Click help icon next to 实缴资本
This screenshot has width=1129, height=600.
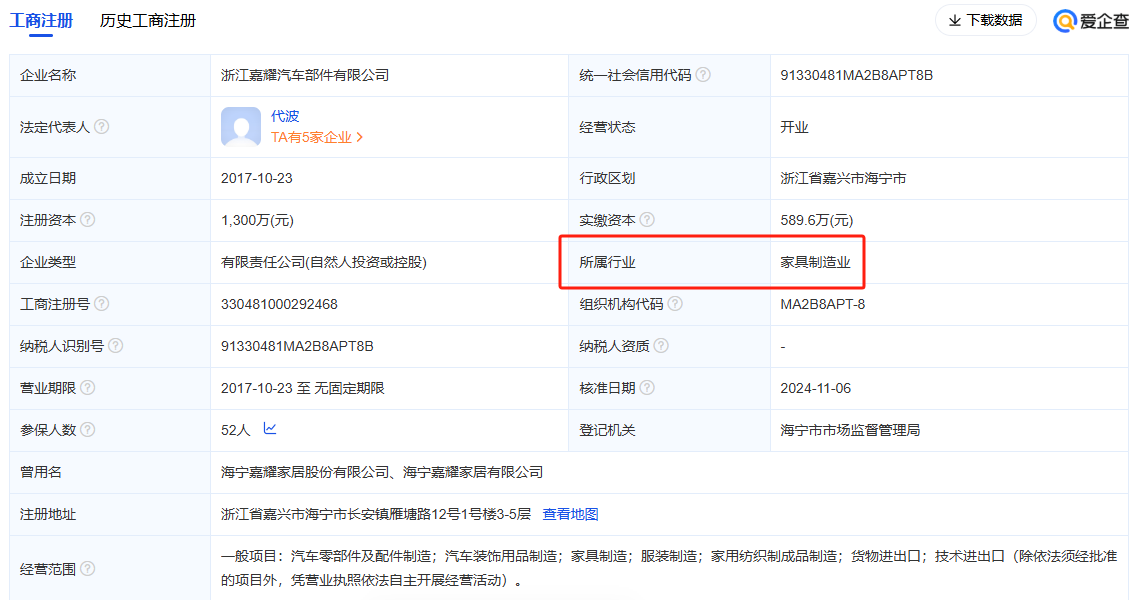click(x=647, y=220)
